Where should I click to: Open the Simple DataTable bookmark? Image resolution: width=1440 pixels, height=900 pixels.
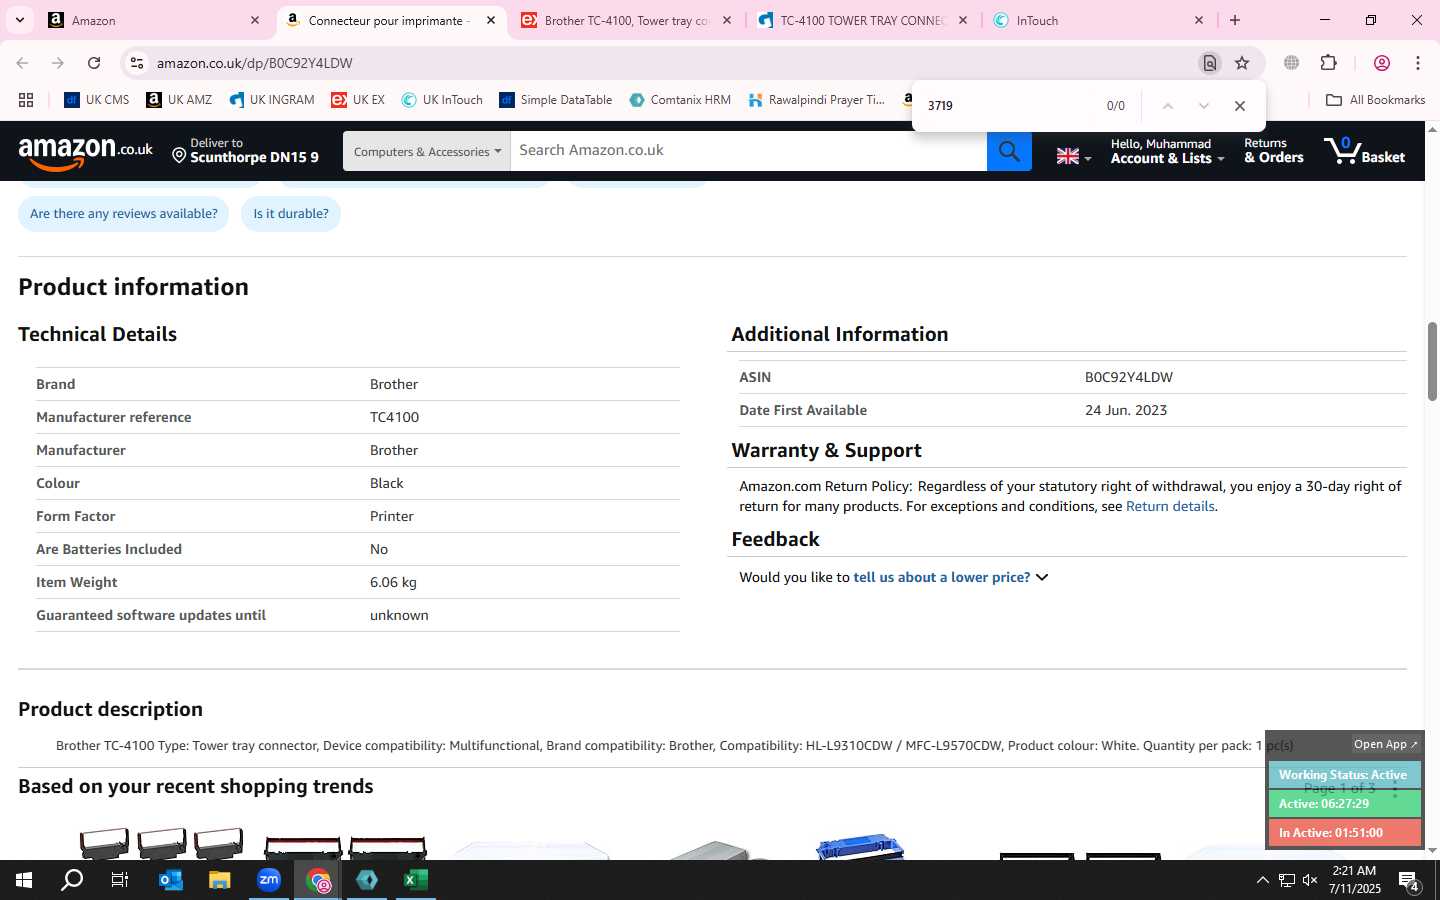556,100
